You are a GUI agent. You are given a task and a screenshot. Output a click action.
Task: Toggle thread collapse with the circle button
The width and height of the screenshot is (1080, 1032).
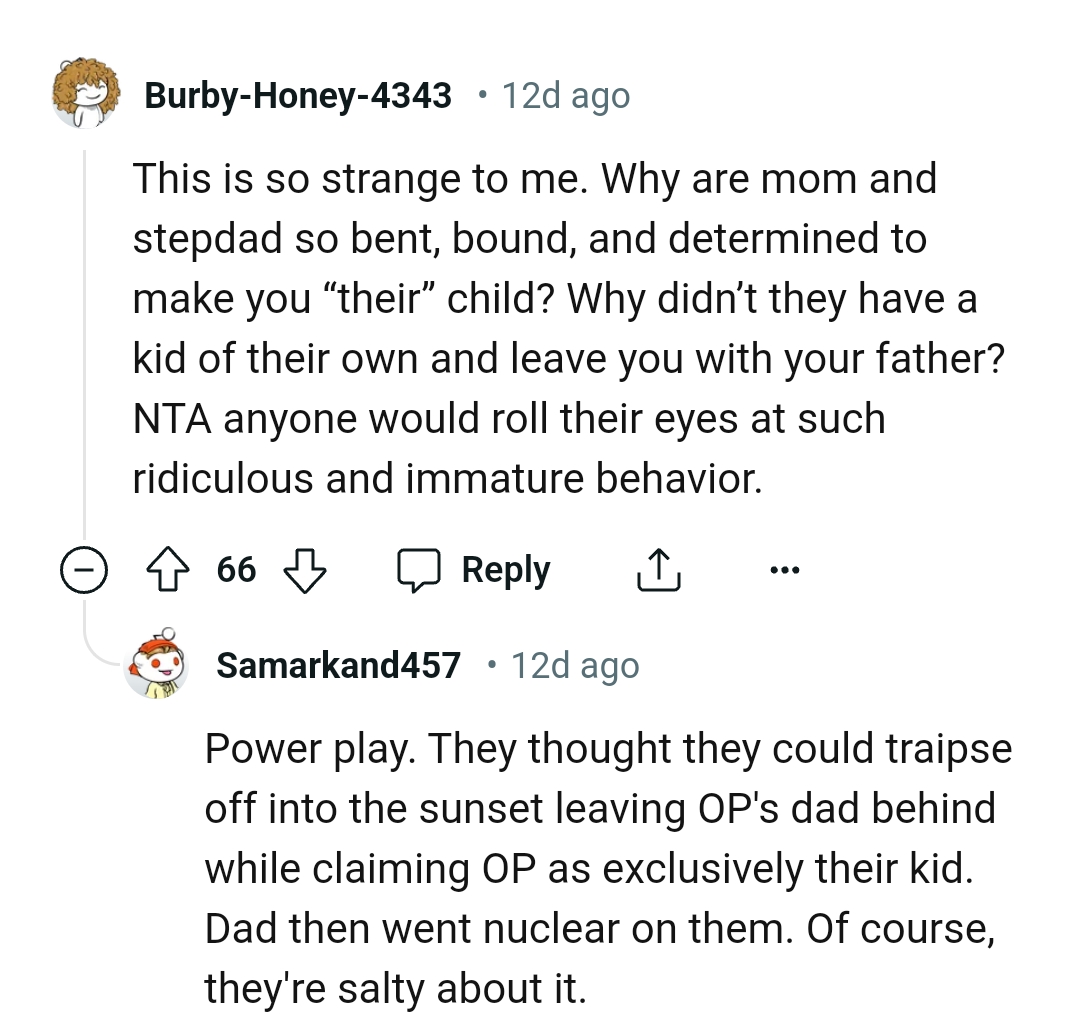pos(85,571)
